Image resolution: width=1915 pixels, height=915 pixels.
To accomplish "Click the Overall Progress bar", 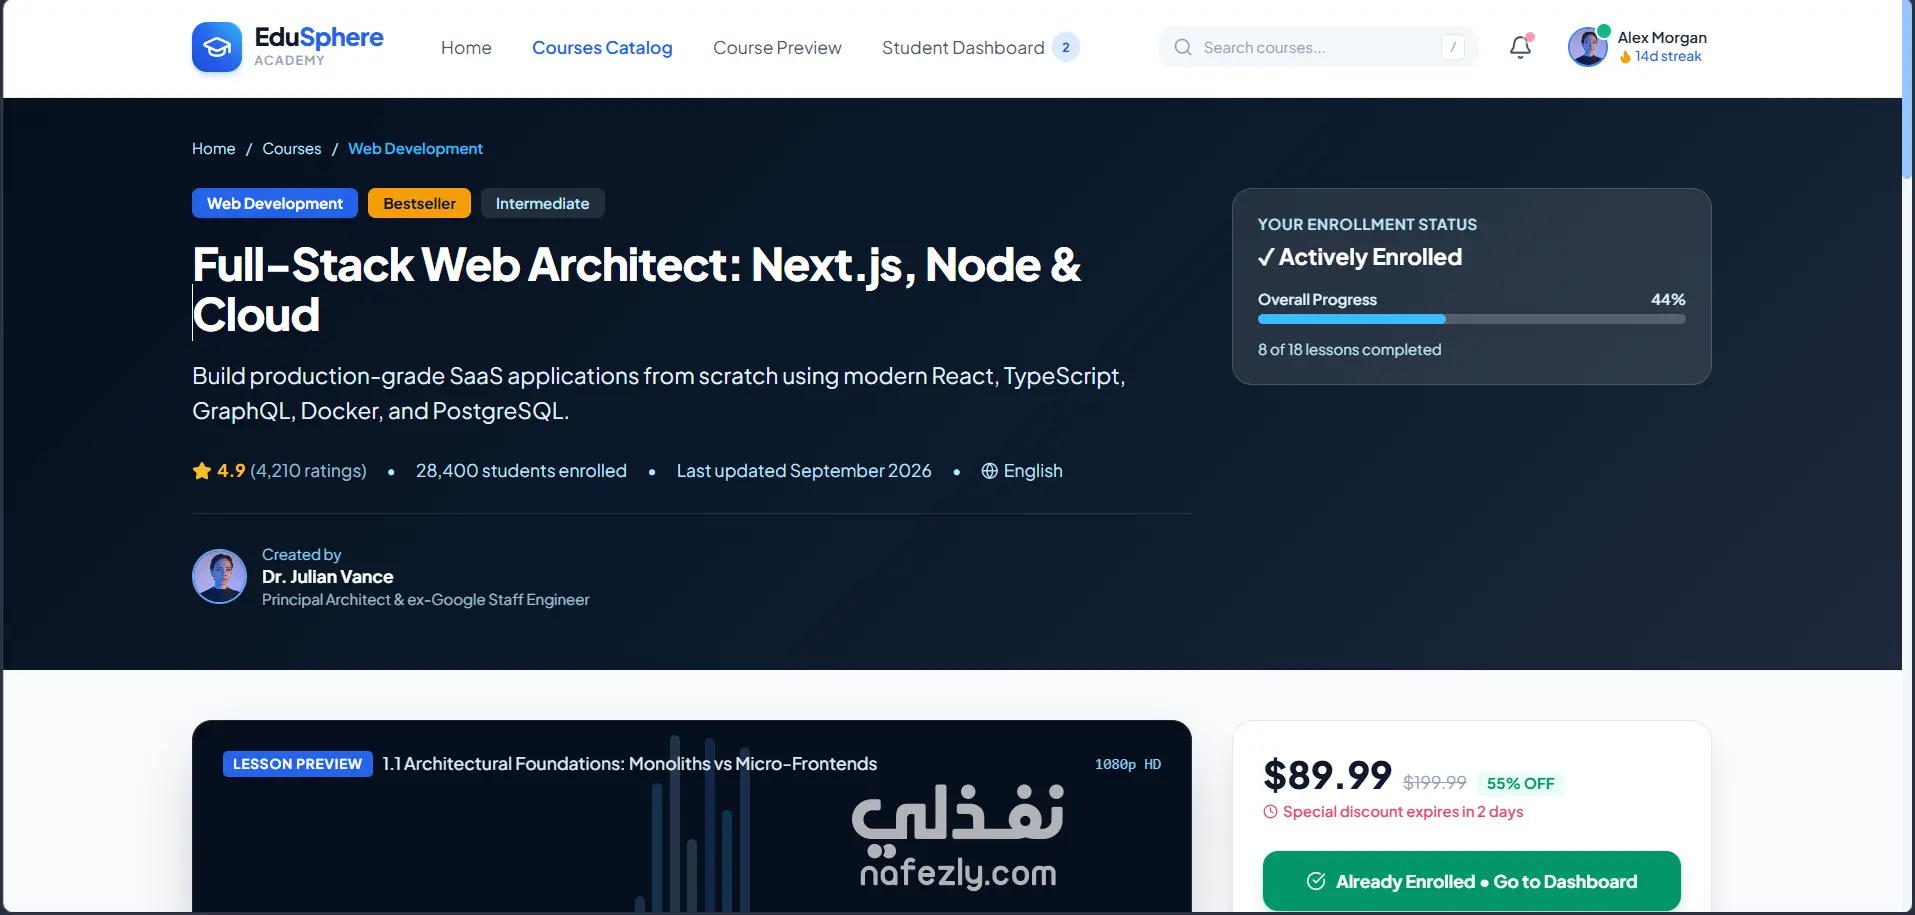I will pos(1471,319).
